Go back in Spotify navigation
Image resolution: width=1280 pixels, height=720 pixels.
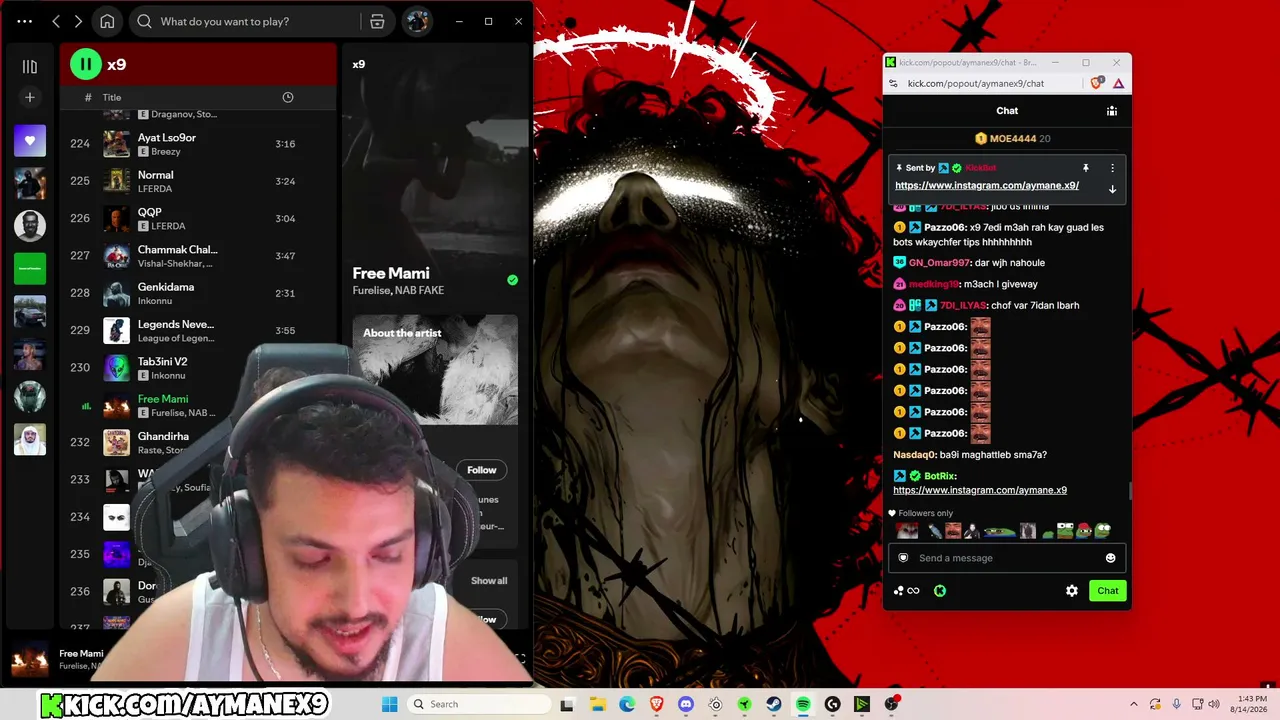[56, 21]
